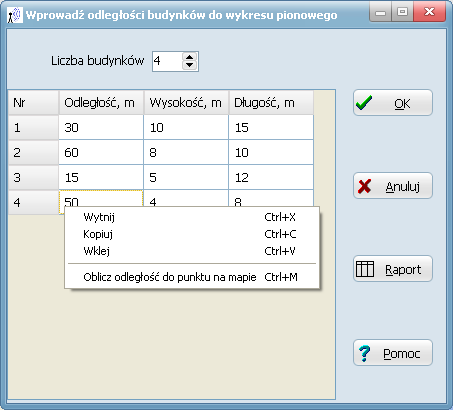The image size is (453, 410).
Task: Increase Liczba budynków with the up arrow
Action: pos(189,57)
